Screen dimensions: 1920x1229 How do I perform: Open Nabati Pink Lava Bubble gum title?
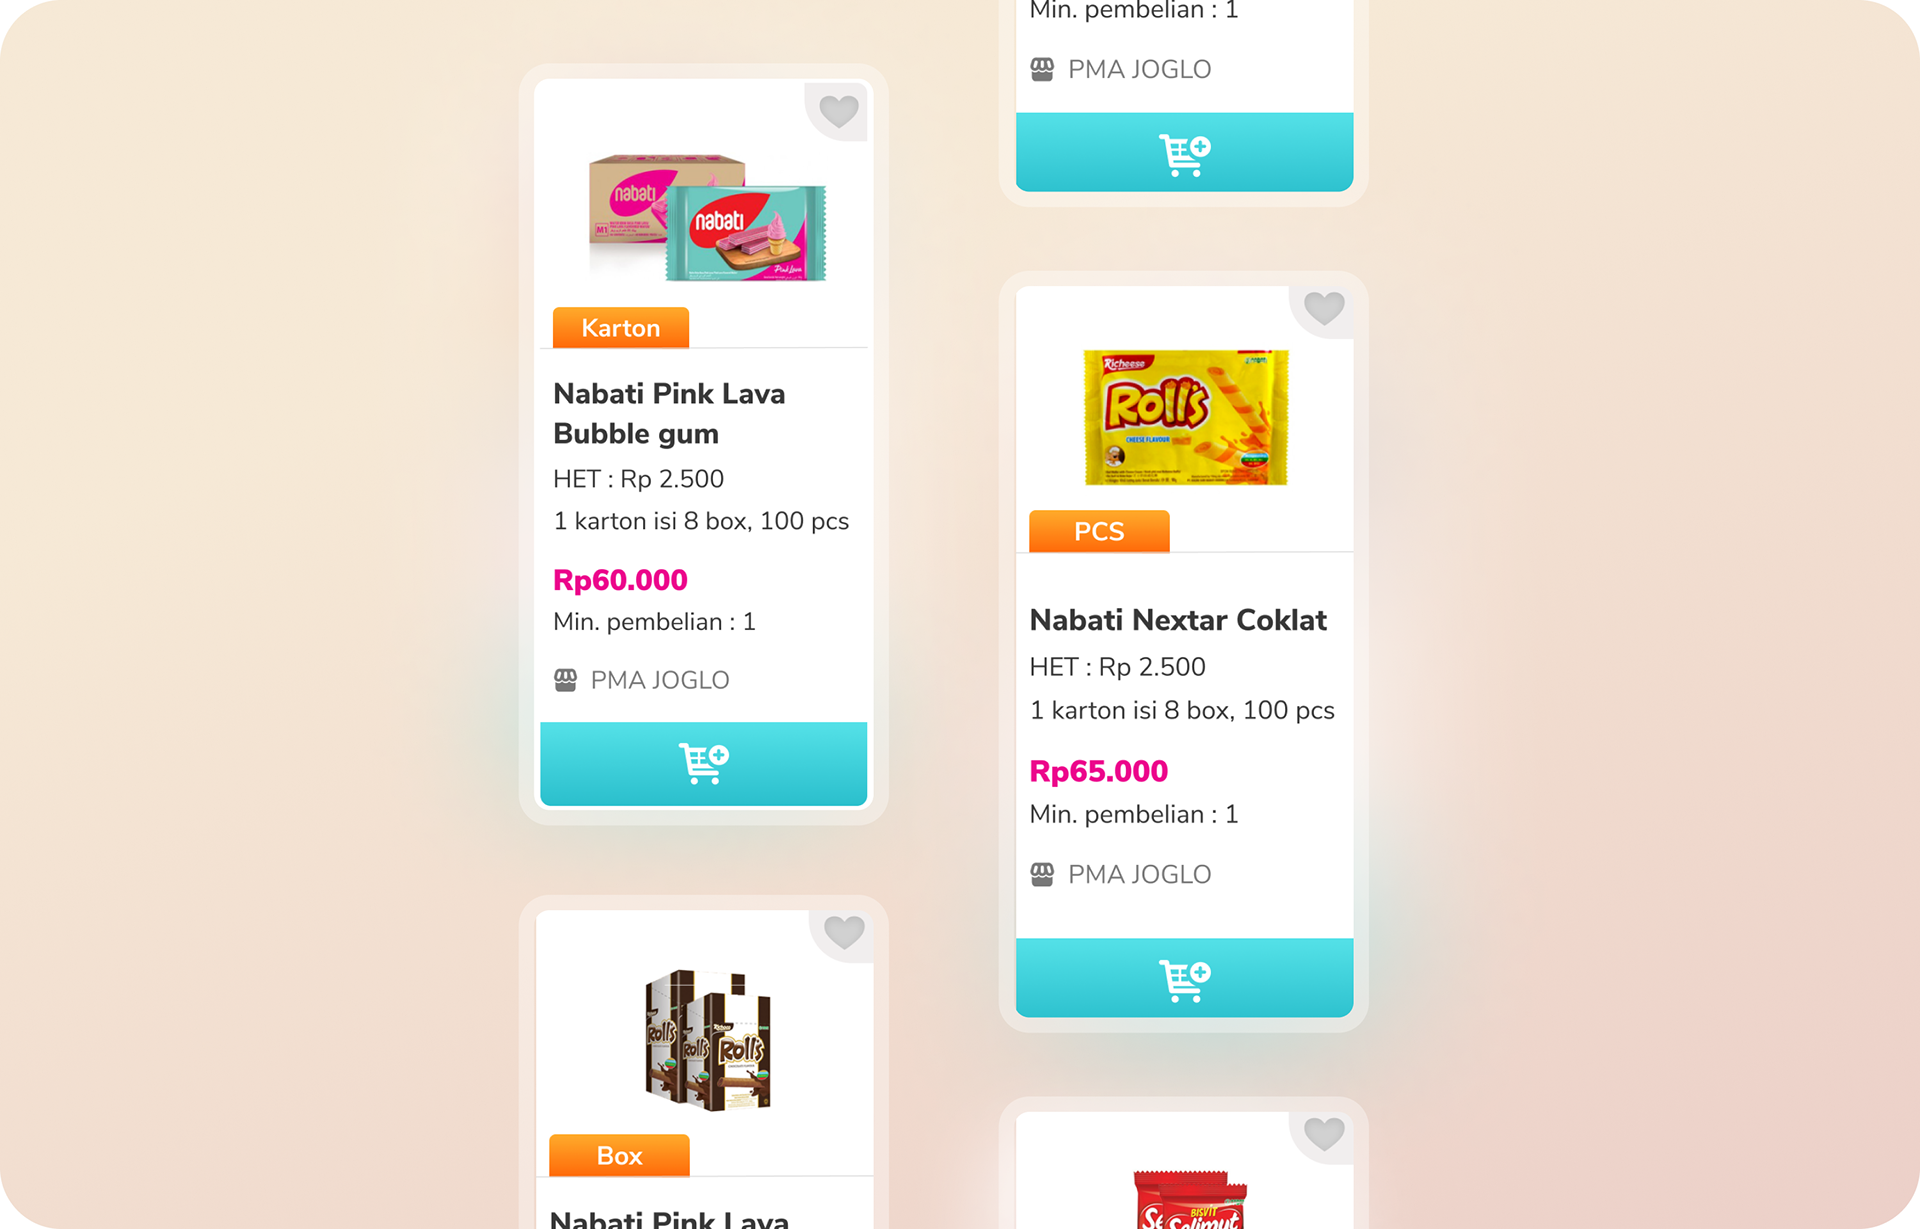(x=669, y=413)
